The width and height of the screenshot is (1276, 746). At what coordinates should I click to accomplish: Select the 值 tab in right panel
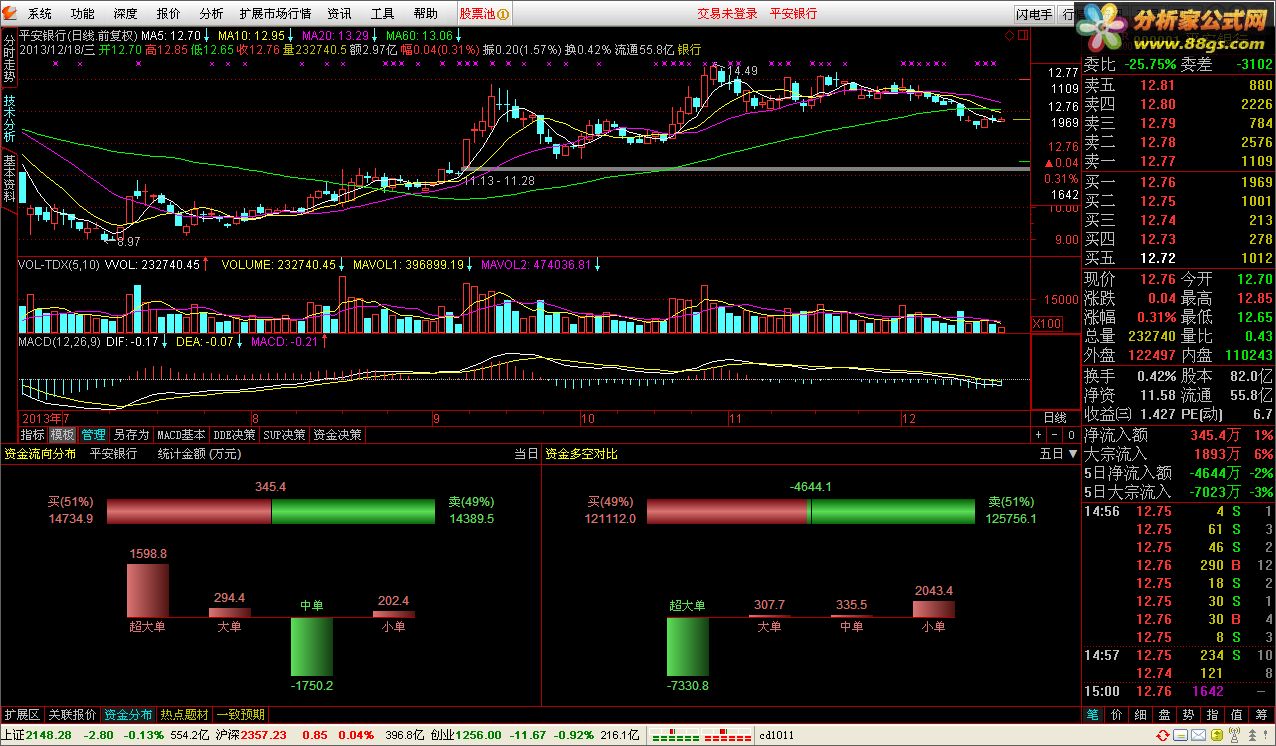pos(1237,715)
